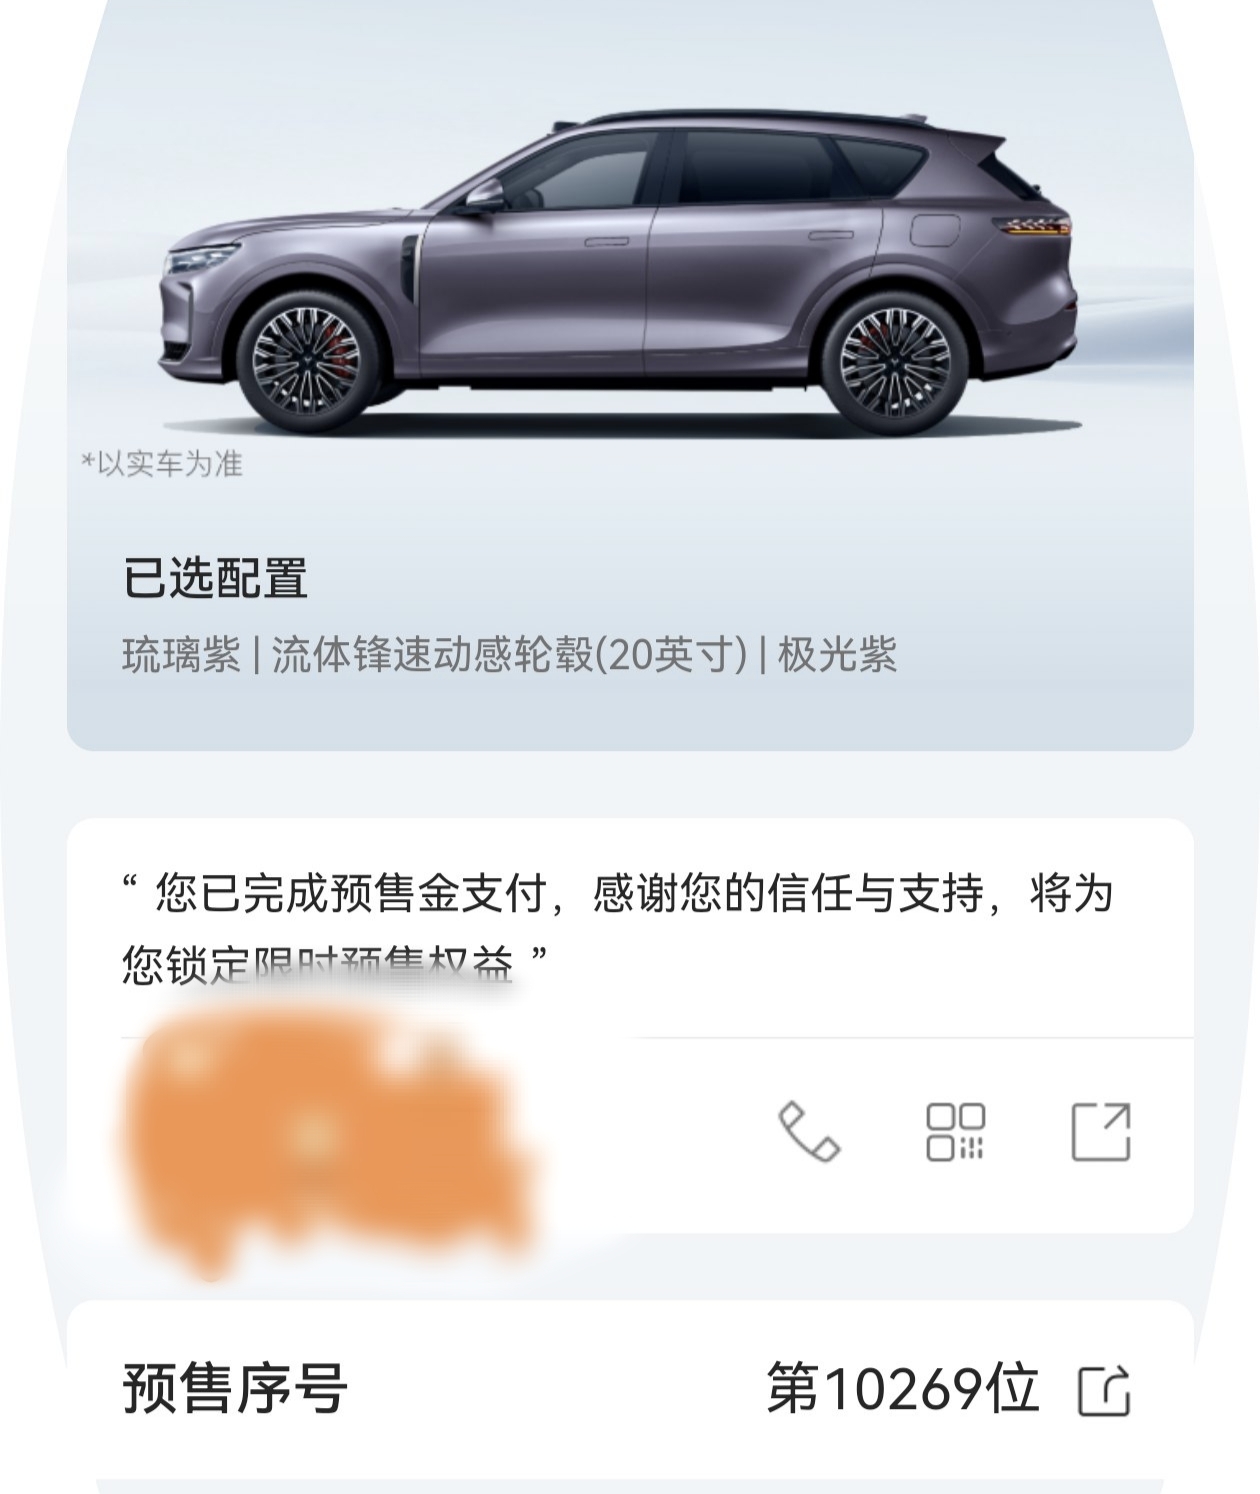Tap the 第10269位 sequence number

point(903,1388)
